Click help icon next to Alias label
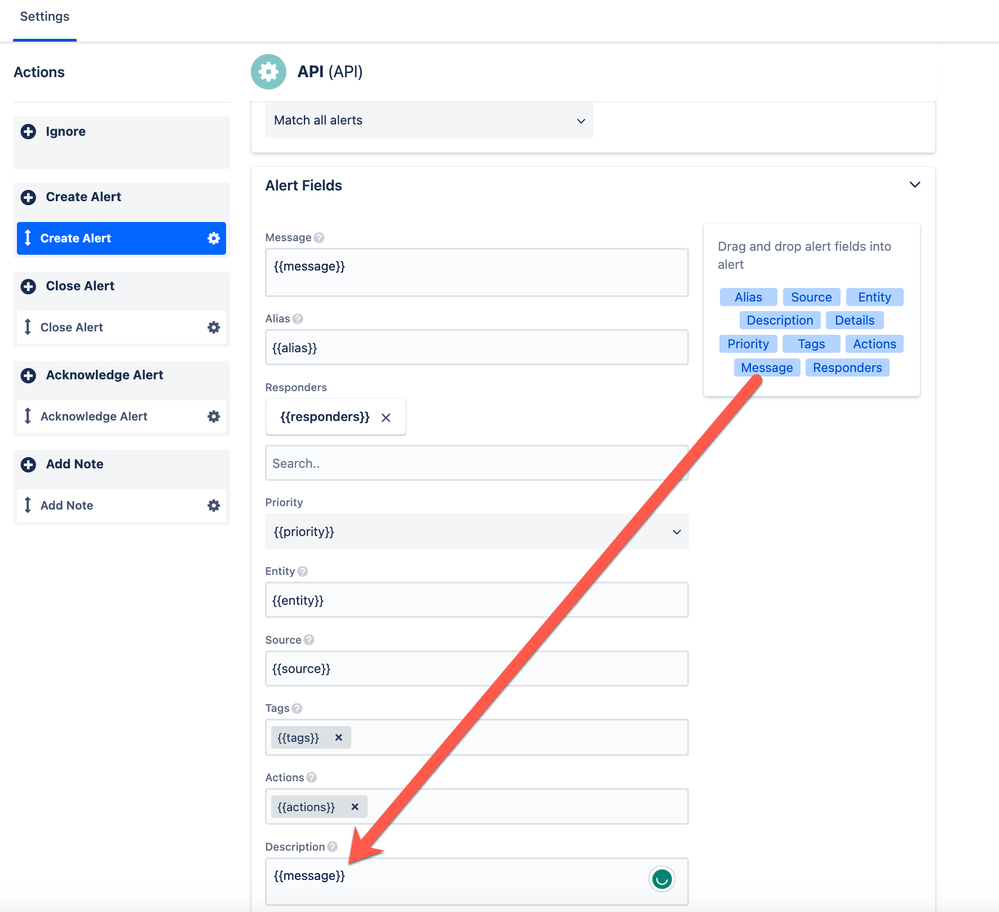 click(x=298, y=319)
